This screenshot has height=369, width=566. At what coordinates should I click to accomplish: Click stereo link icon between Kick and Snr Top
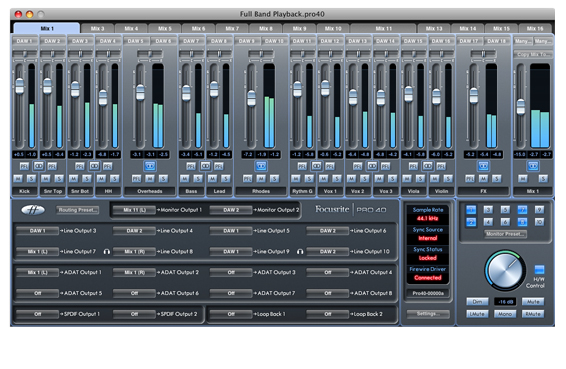(38, 166)
